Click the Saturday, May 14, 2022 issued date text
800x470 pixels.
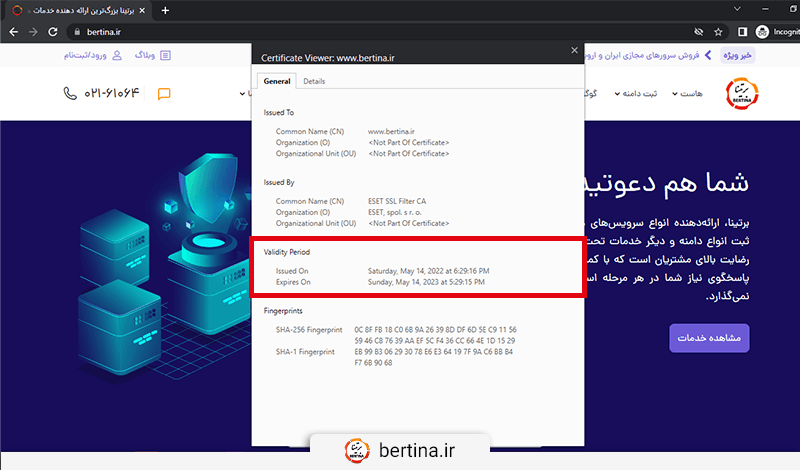[x=429, y=271]
